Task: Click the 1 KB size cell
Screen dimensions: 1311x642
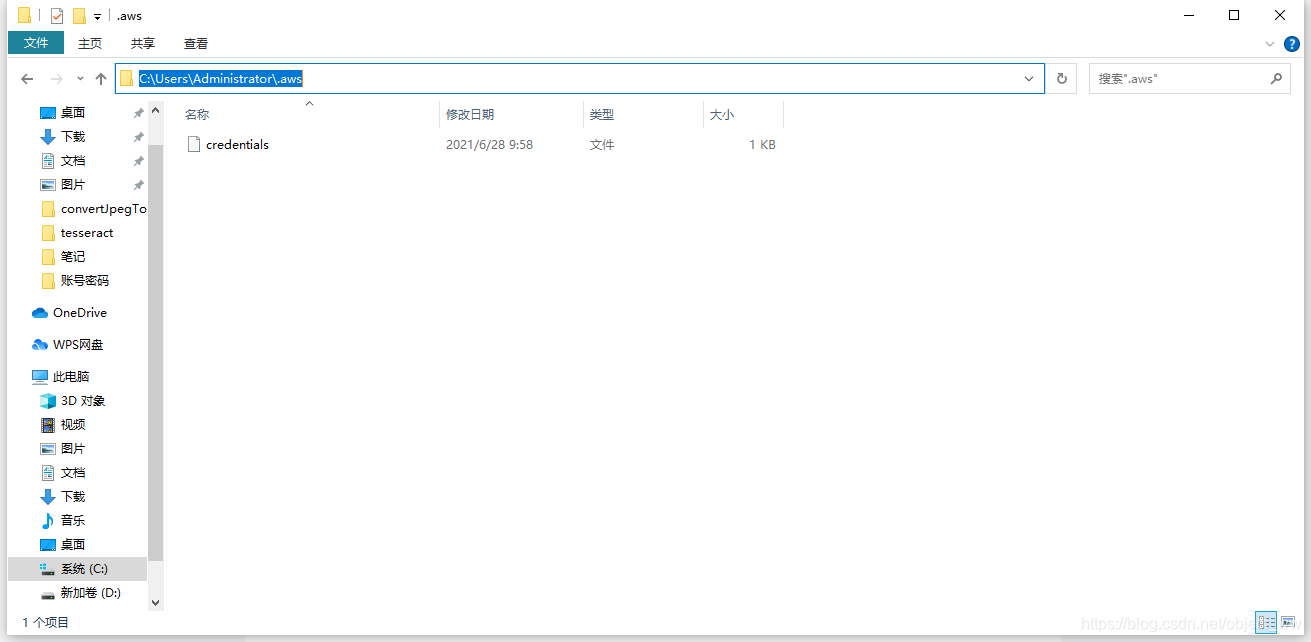Action: pos(762,145)
